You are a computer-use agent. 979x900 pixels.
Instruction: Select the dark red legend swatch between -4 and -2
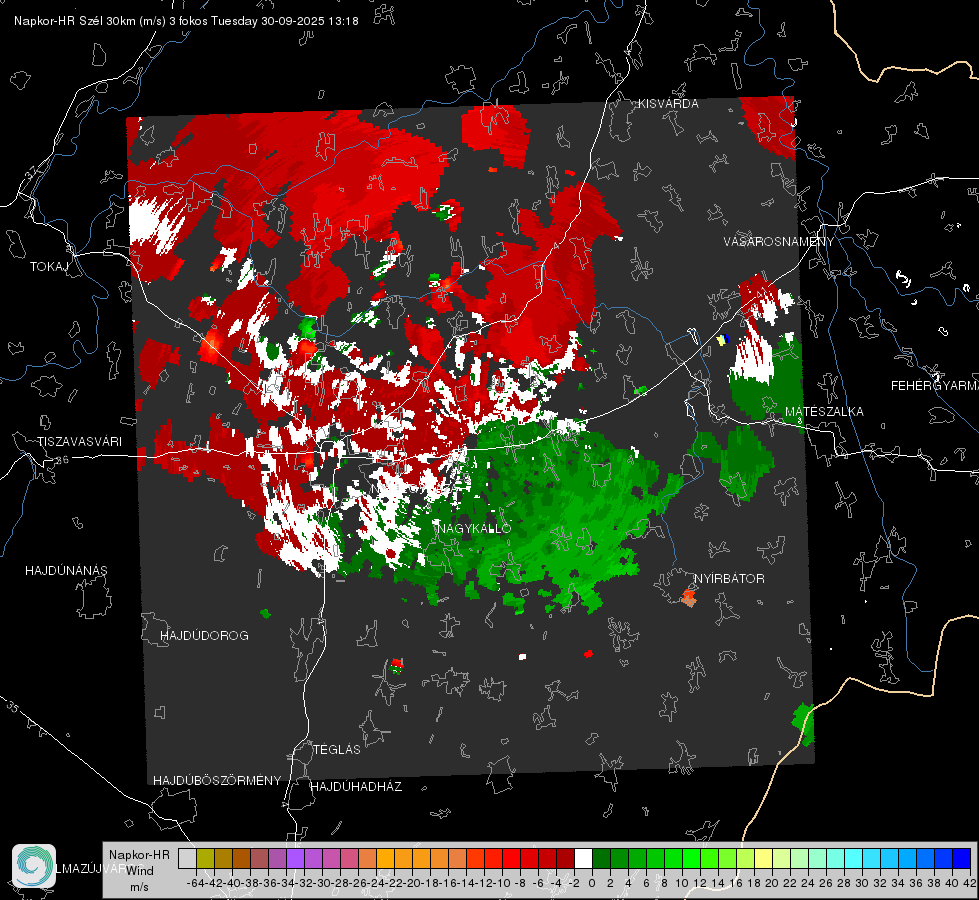coord(565,859)
